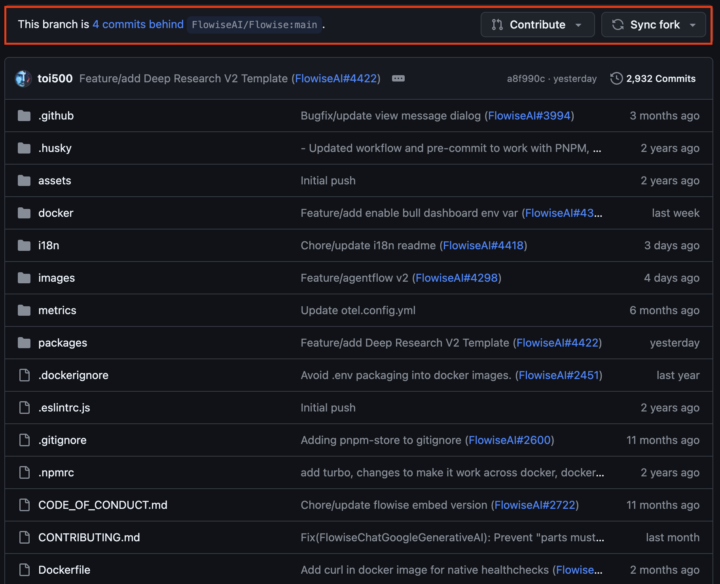
Task: Click the Contribute pull request icon
Action: tap(497, 25)
